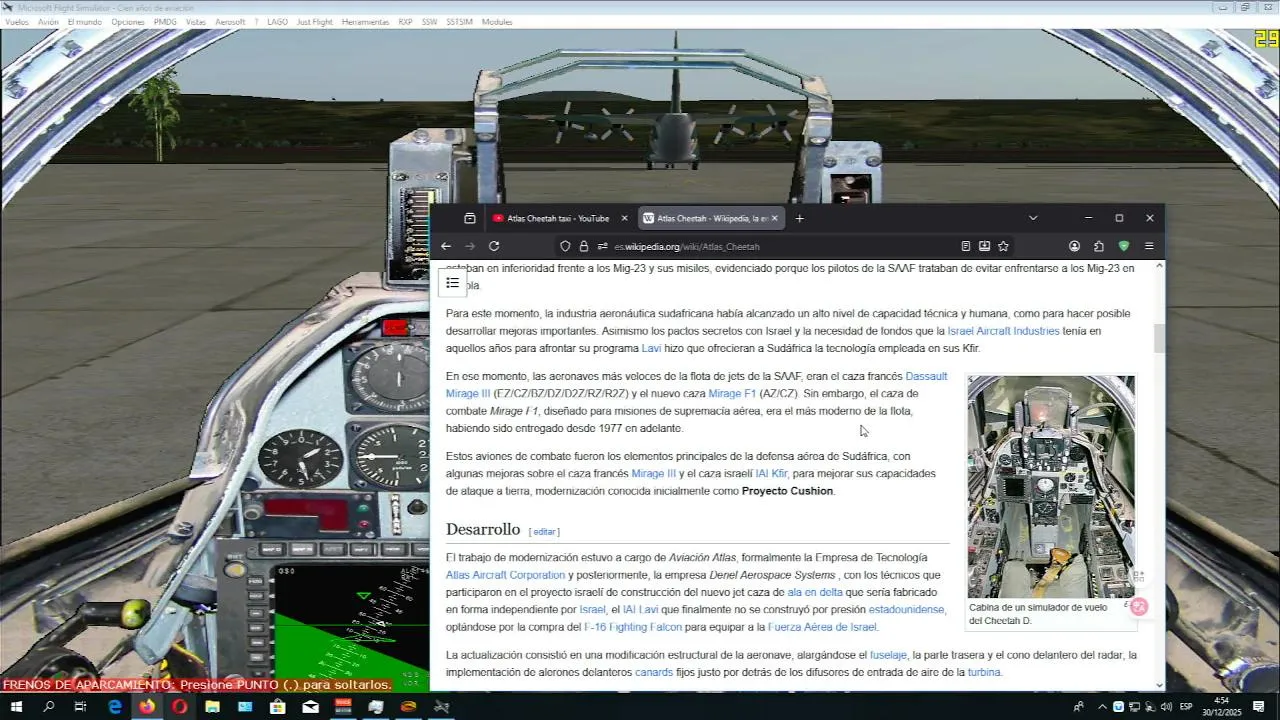The width and height of the screenshot is (1280, 720).
Task: Open the Herramientas menu
Action: point(365,22)
